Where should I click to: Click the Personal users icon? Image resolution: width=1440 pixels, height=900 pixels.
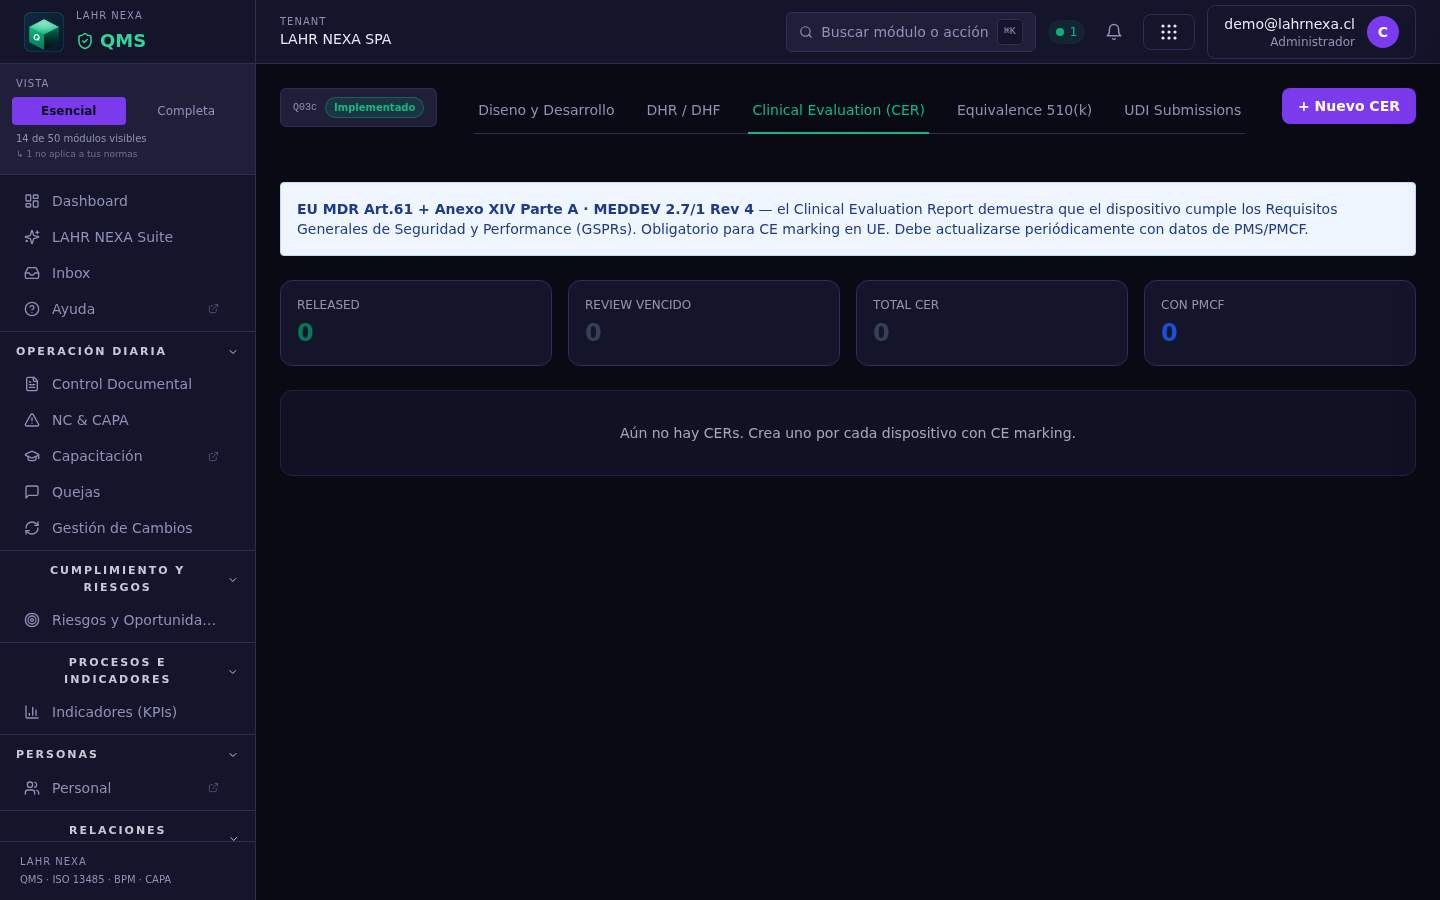click(32, 788)
